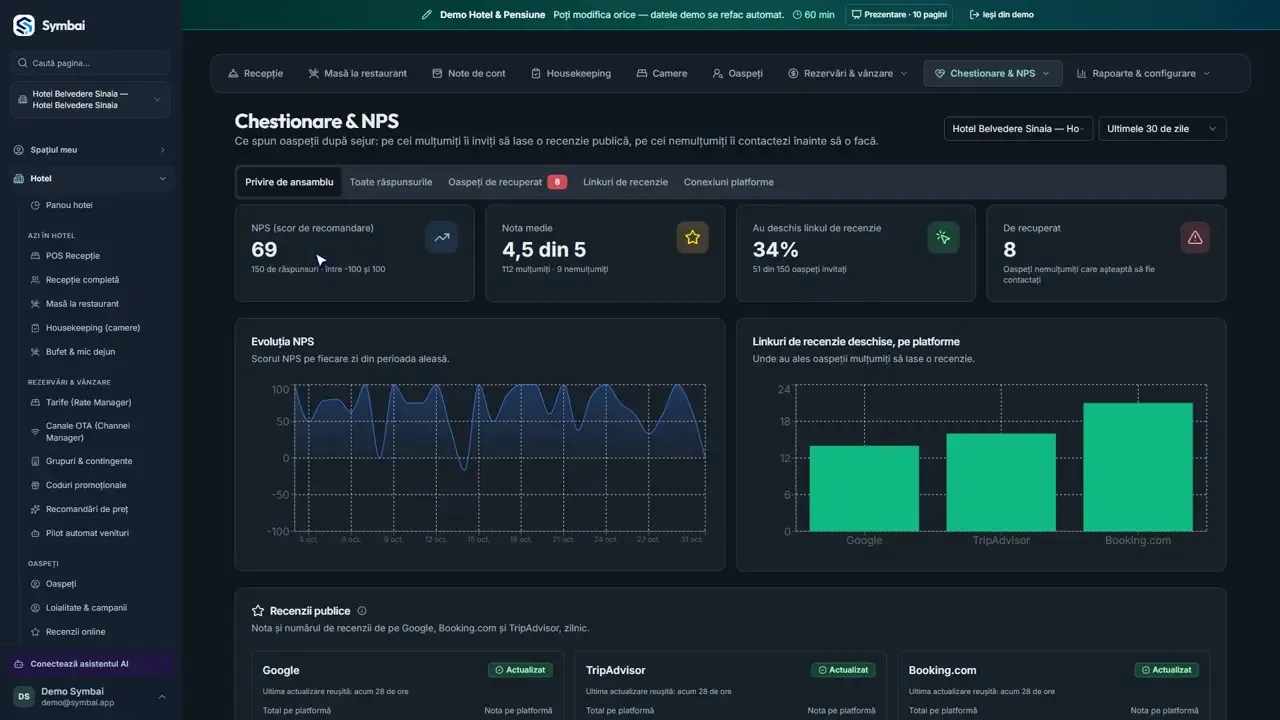1280x720 pixels.
Task: Open the Rapoarte & configurare dropdown menu
Action: 1143,73
